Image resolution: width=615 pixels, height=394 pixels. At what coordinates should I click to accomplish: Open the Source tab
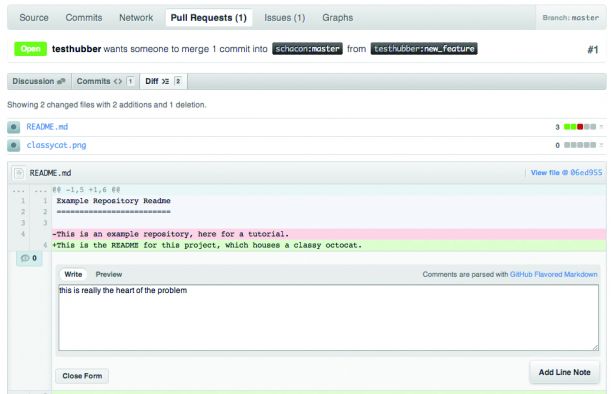34,18
